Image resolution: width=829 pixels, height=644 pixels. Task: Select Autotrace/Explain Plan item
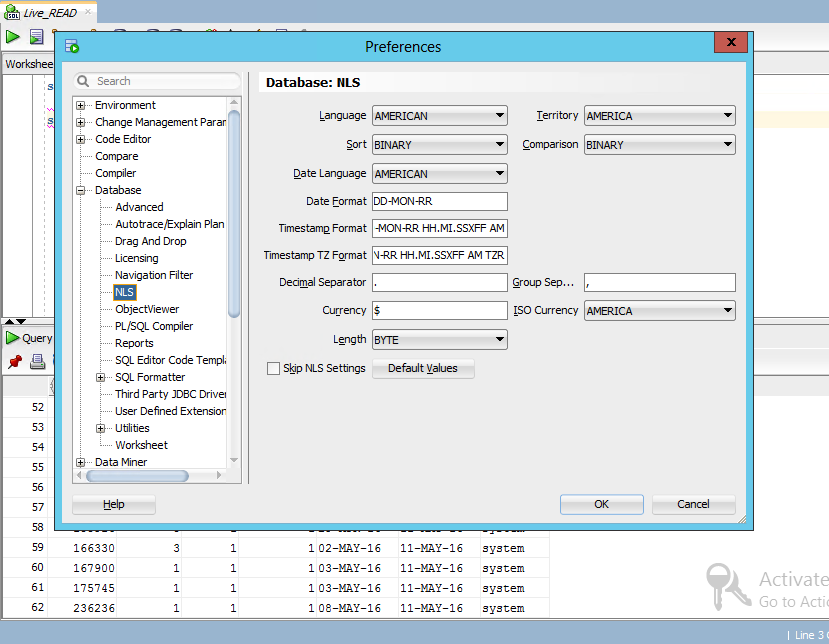pyautogui.click(x=170, y=224)
